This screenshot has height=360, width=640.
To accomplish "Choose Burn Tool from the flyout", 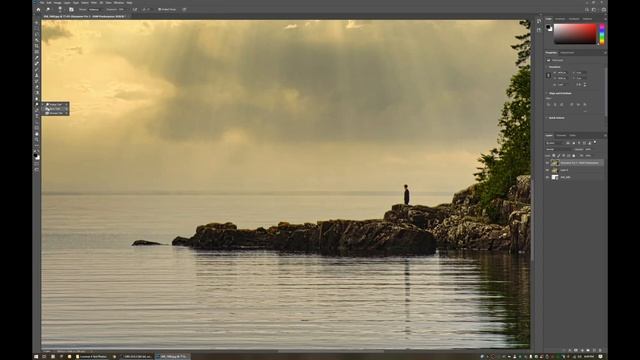I will pyautogui.click(x=55, y=109).
